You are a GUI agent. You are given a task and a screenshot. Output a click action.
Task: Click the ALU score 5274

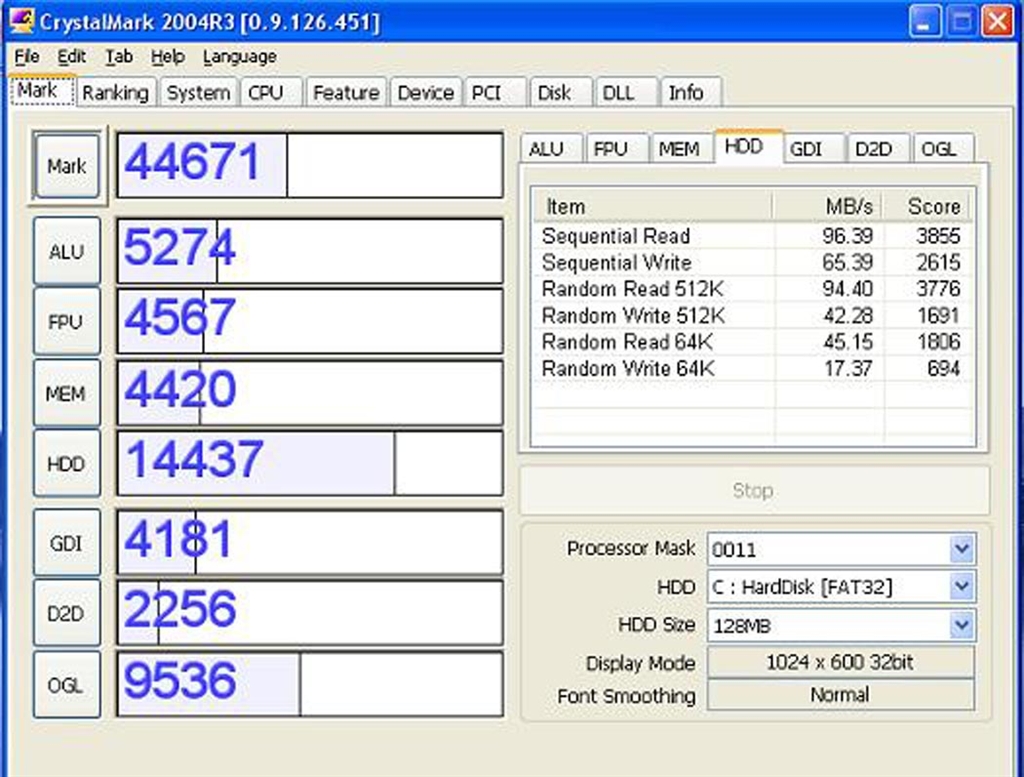pyautogui.click(x=179, y=247)
